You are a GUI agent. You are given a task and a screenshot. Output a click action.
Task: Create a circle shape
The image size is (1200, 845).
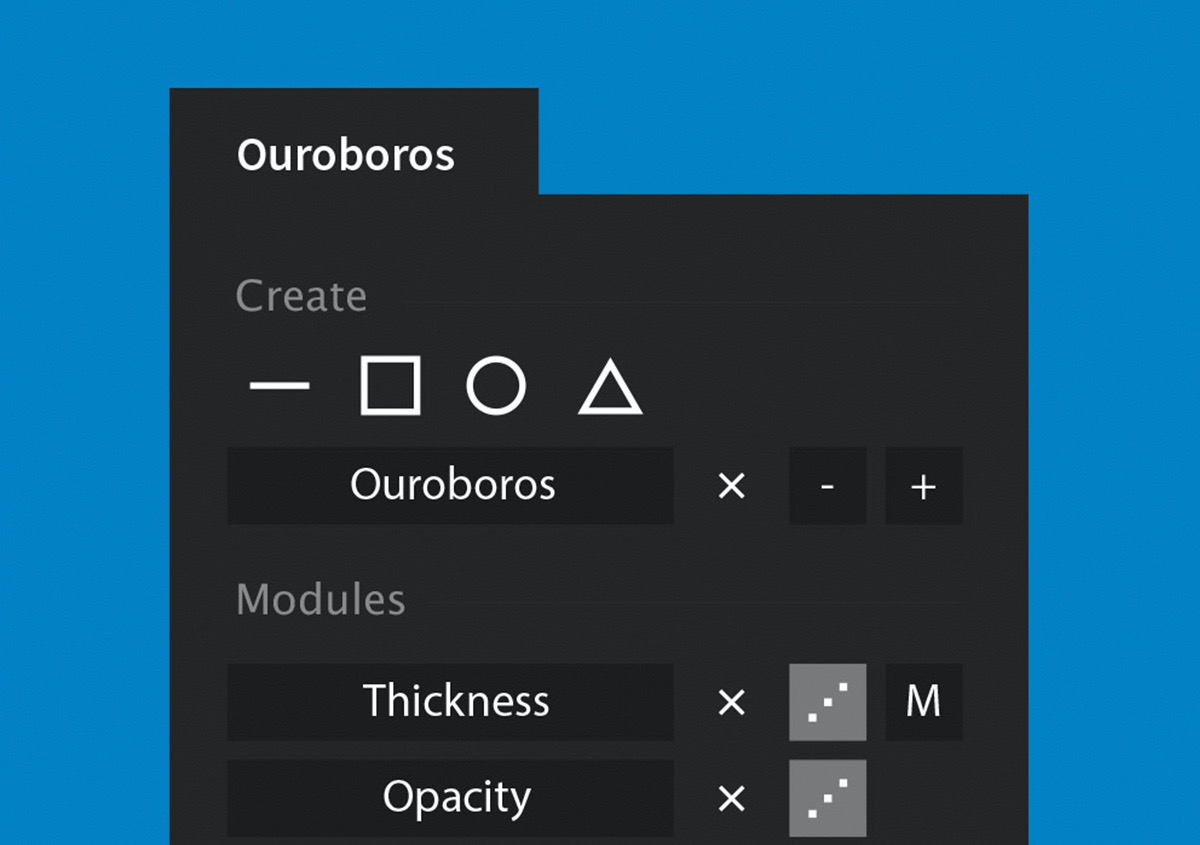(x=496, y=386)
